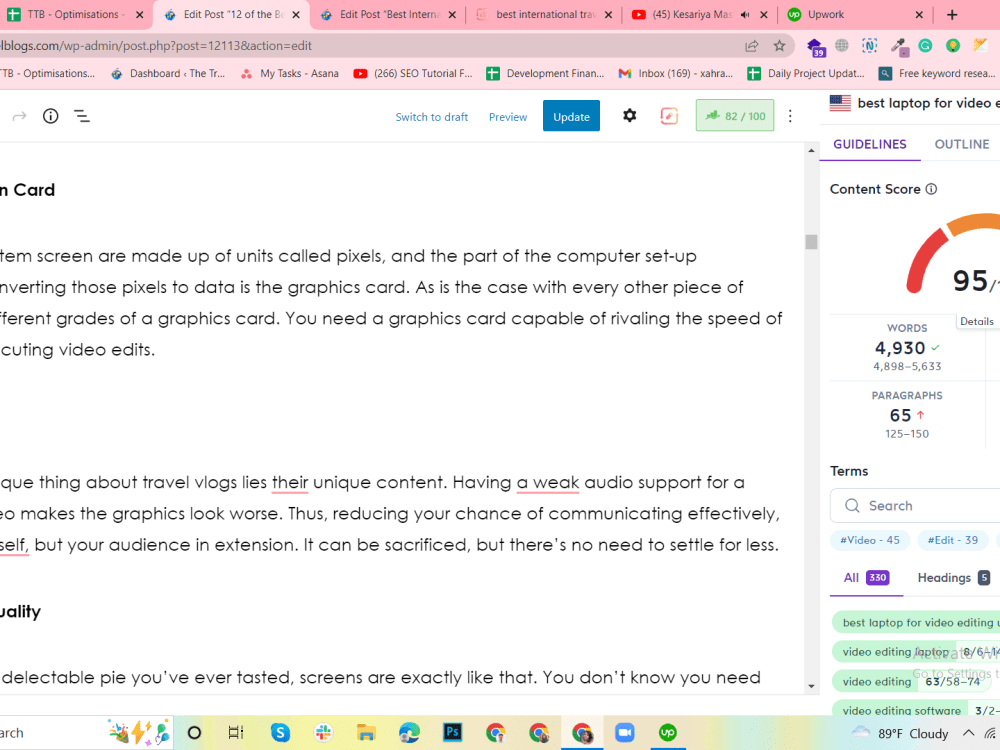Open the editor settings gear icon

pyautogui.click(x=629, y=115)
